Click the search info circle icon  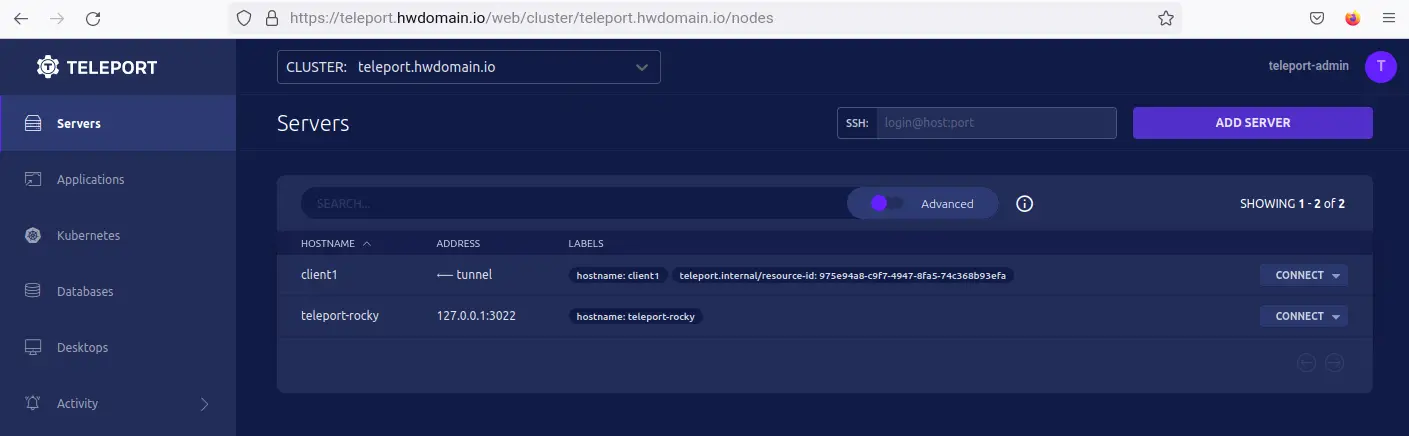[1024, 203]
